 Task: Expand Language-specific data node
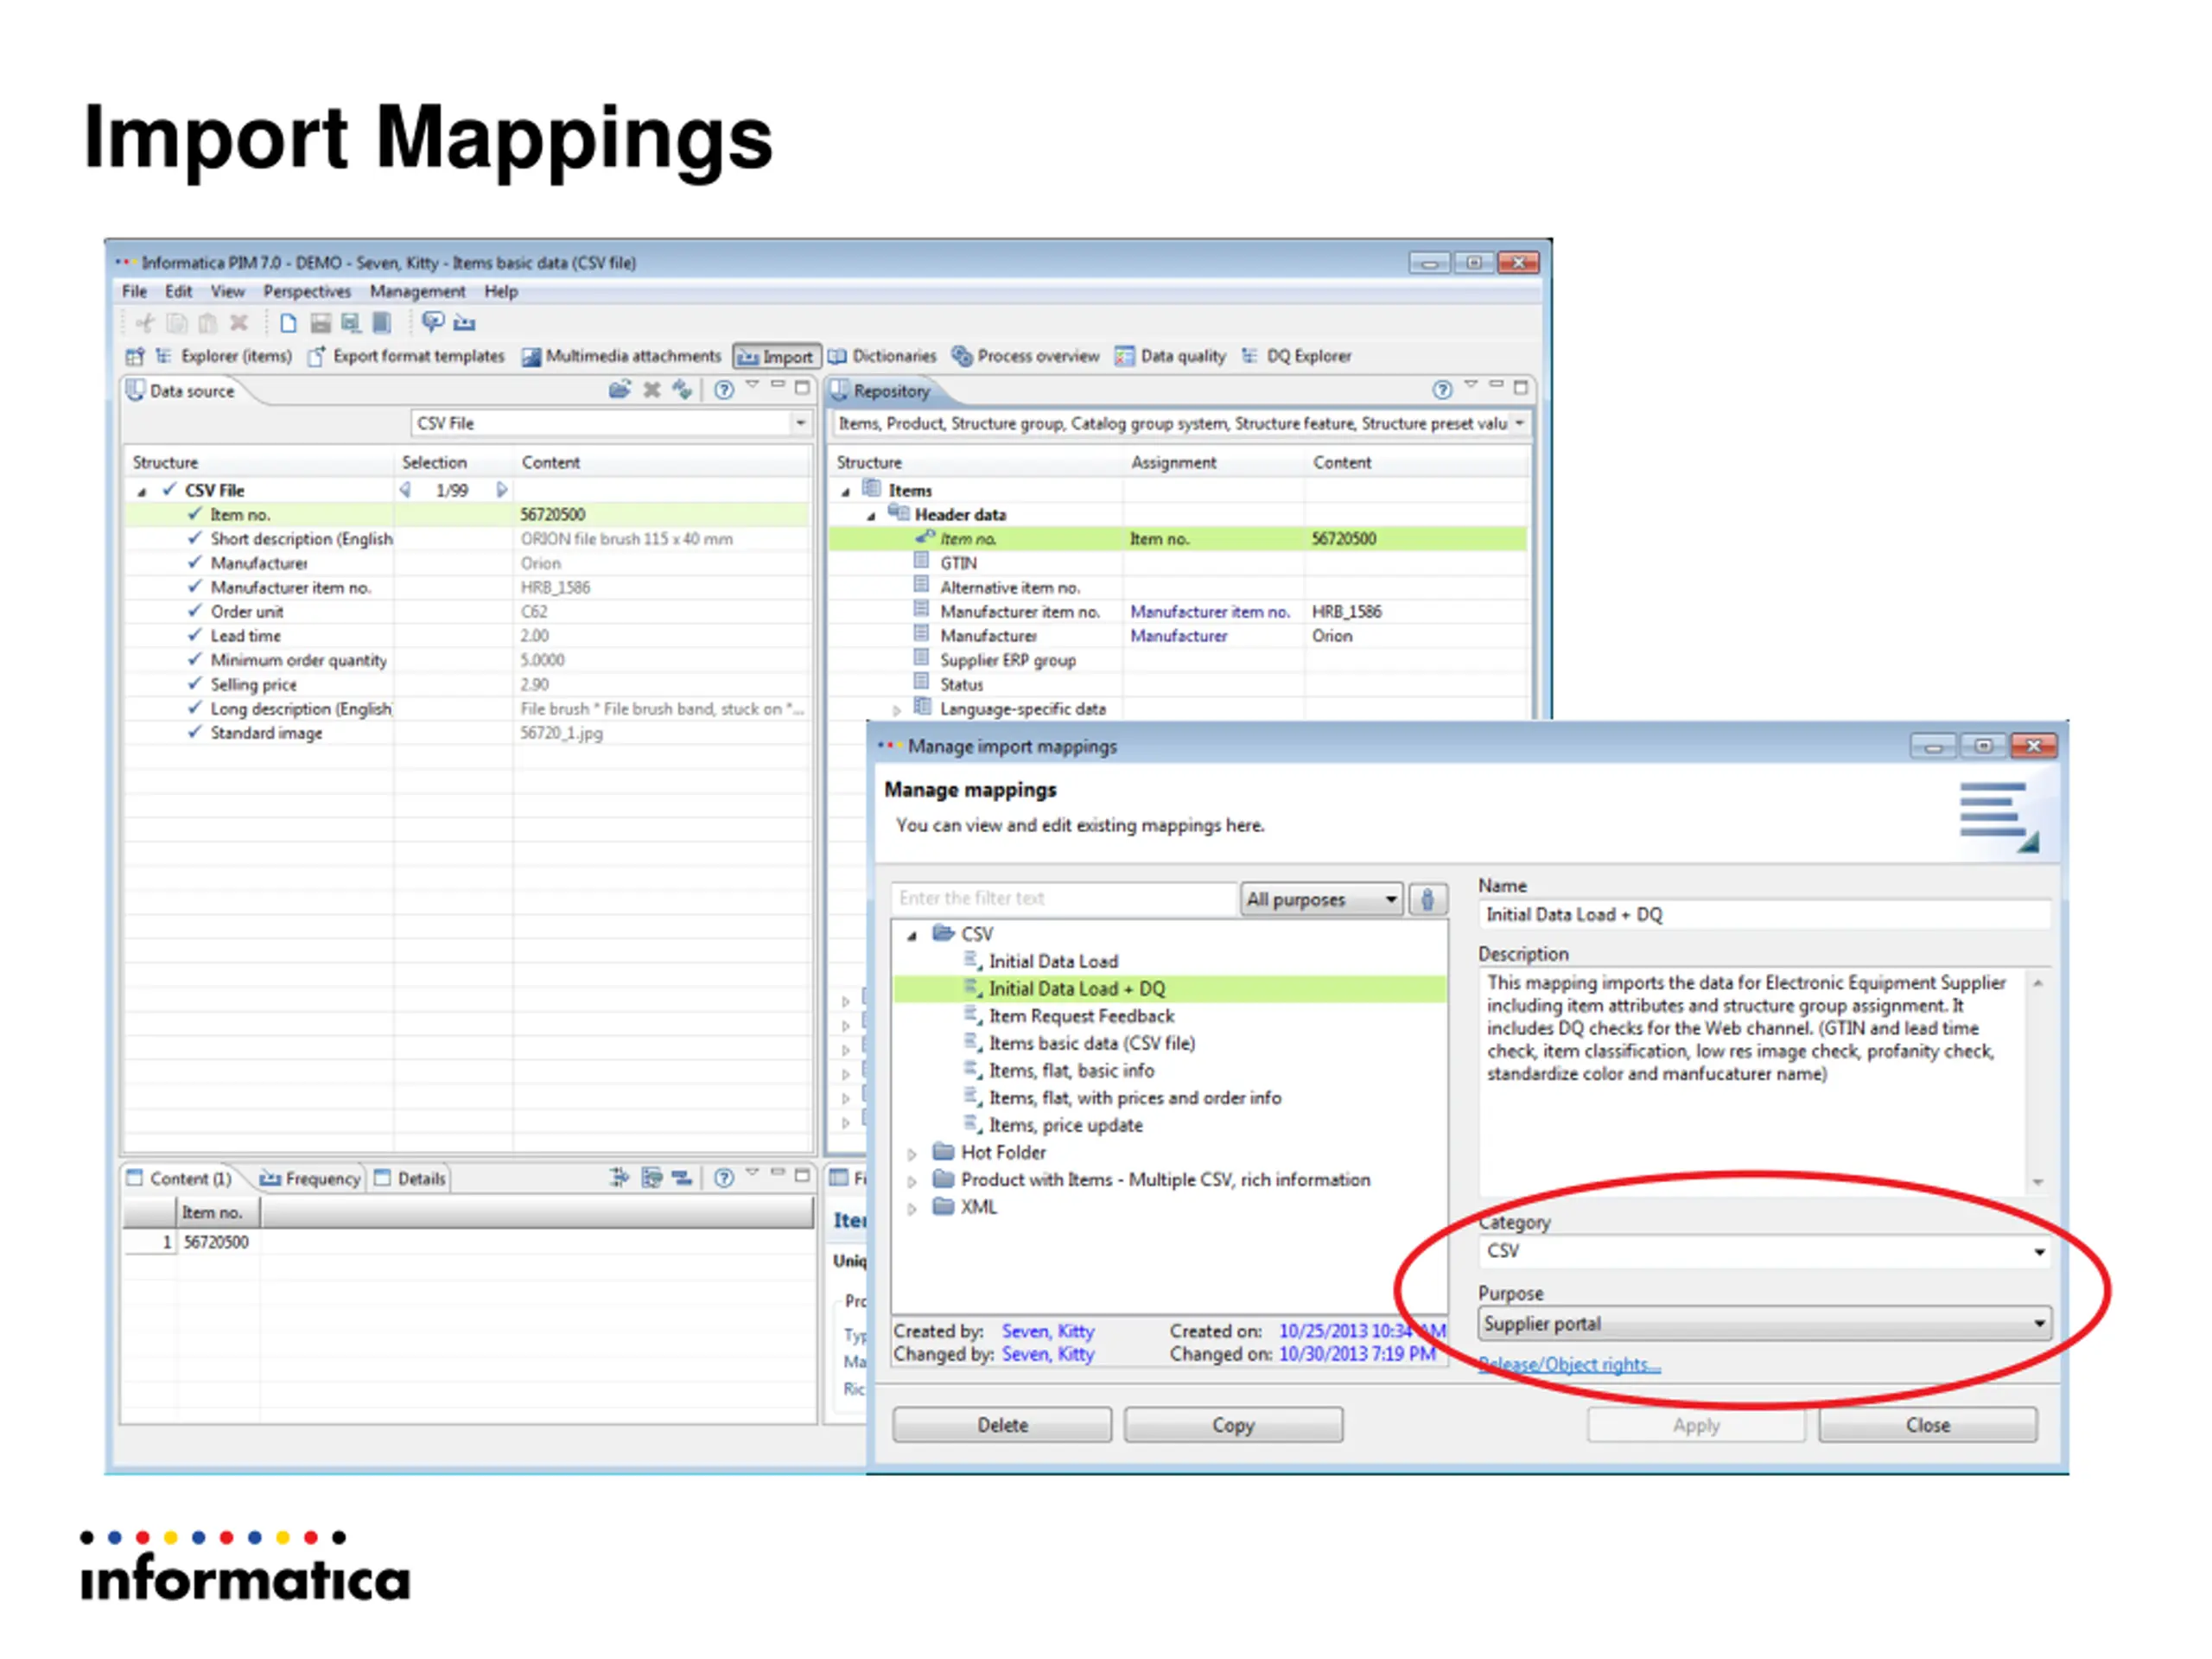coord(896,710)
